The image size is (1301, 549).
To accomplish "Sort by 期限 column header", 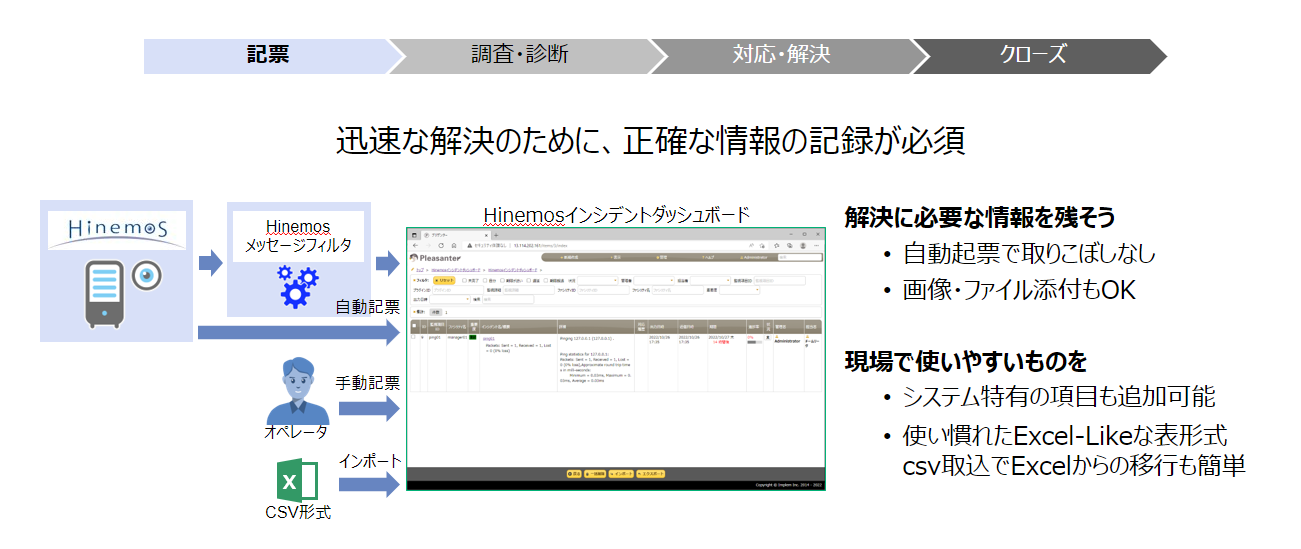I will tap(727, 326).
